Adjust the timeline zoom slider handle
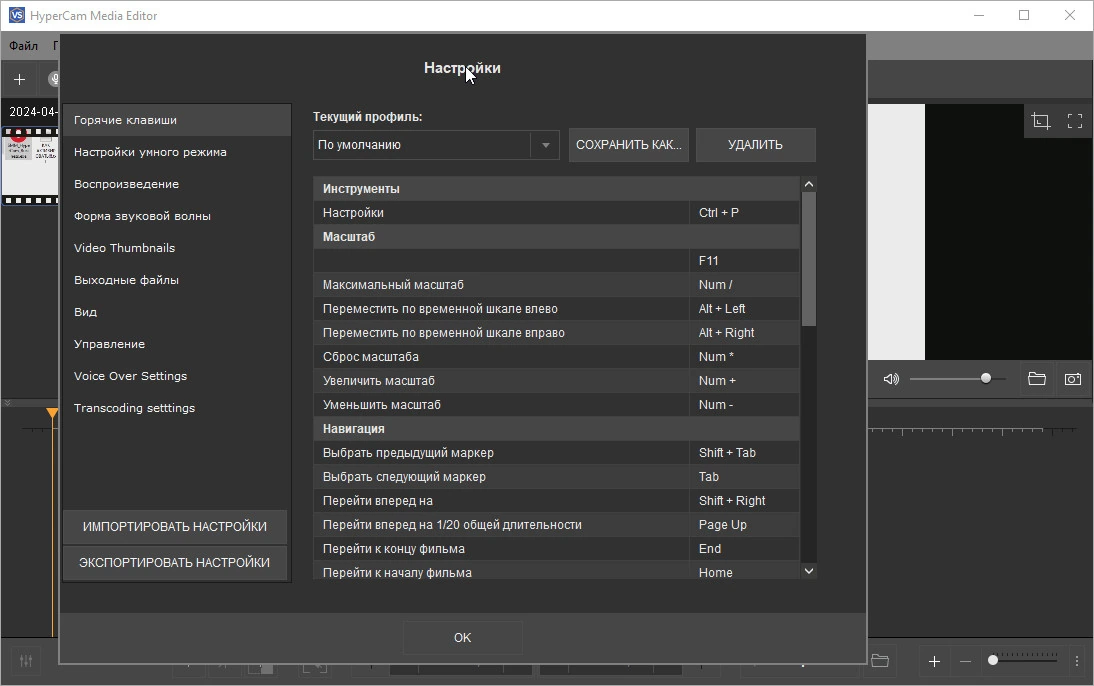The height and width of the screenshot is (686, 1094). click(993, 660)
